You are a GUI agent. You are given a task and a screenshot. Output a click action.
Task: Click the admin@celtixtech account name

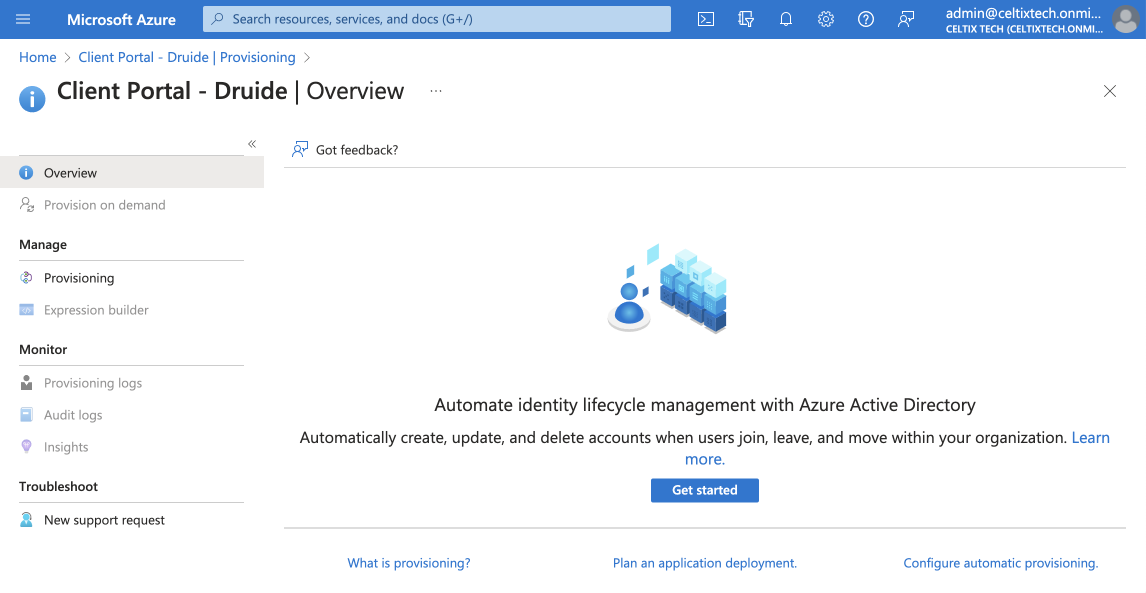point(1023,12)
